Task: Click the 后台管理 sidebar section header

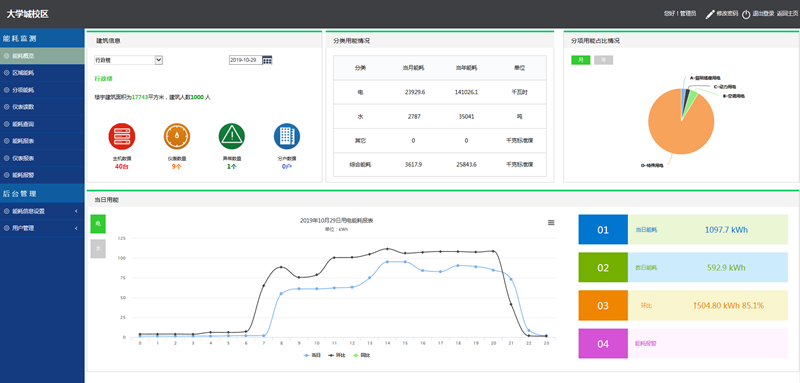Action: pyautogui.click(x=42, y=194)
